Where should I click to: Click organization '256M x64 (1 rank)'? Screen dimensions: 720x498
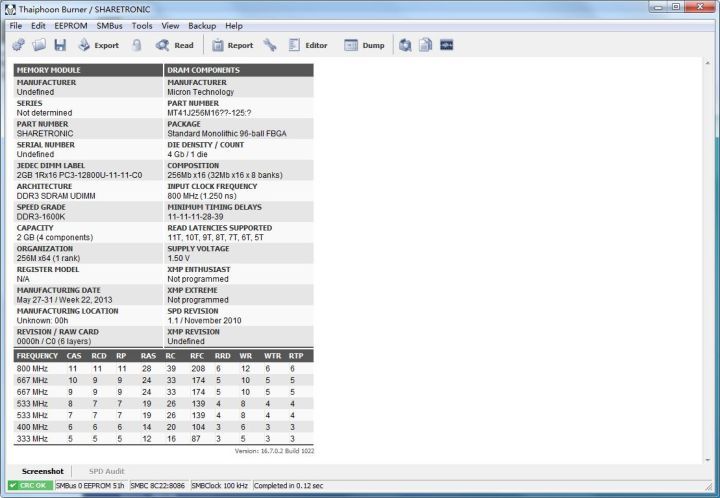[48, 258]
